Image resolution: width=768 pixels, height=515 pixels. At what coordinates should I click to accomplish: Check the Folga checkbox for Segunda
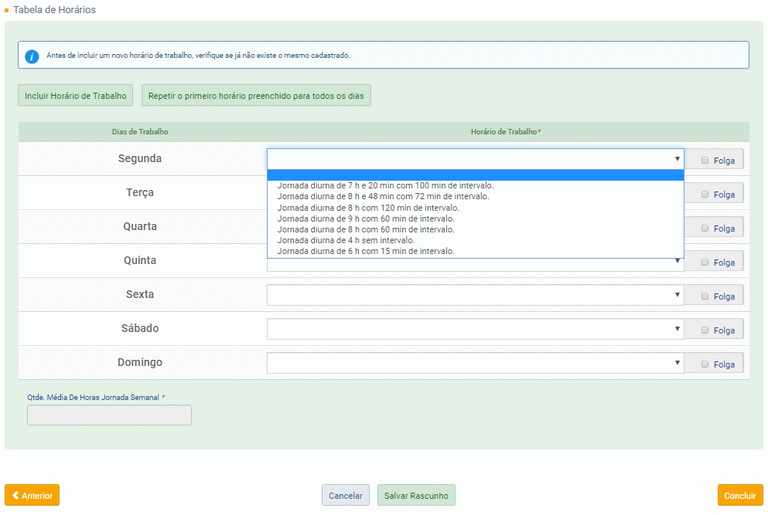[705, 160]
